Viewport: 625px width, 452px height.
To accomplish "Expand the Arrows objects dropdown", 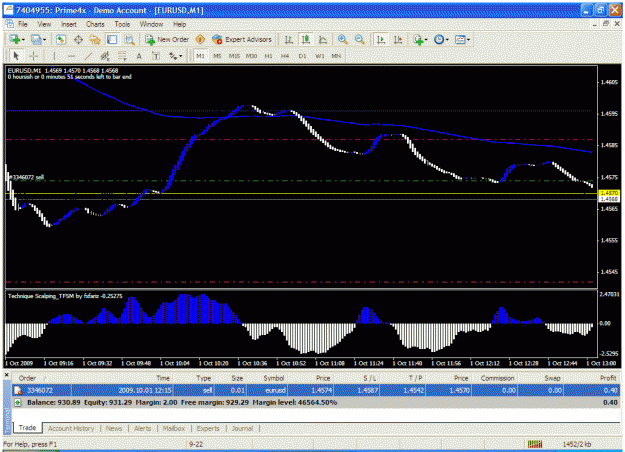I will click(x=181, y=56).
